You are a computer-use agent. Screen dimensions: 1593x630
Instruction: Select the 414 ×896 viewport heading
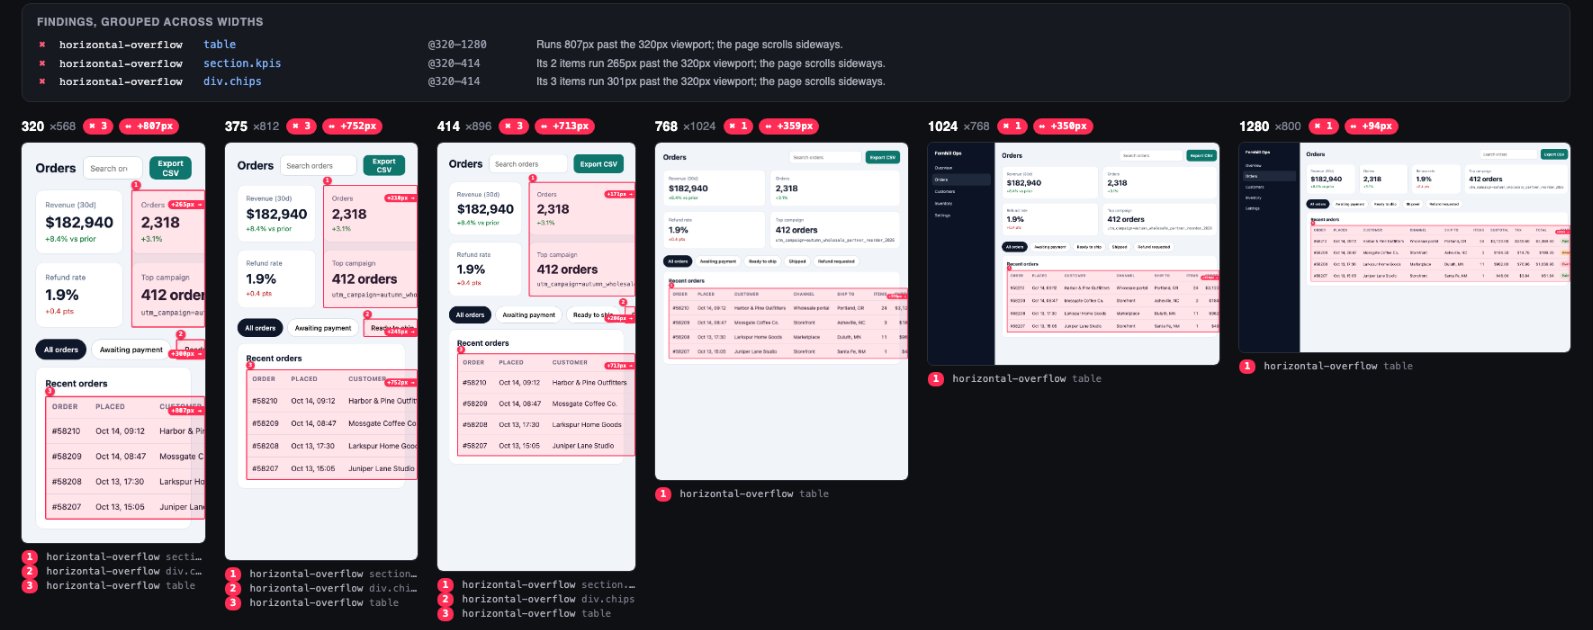[464, 126]
